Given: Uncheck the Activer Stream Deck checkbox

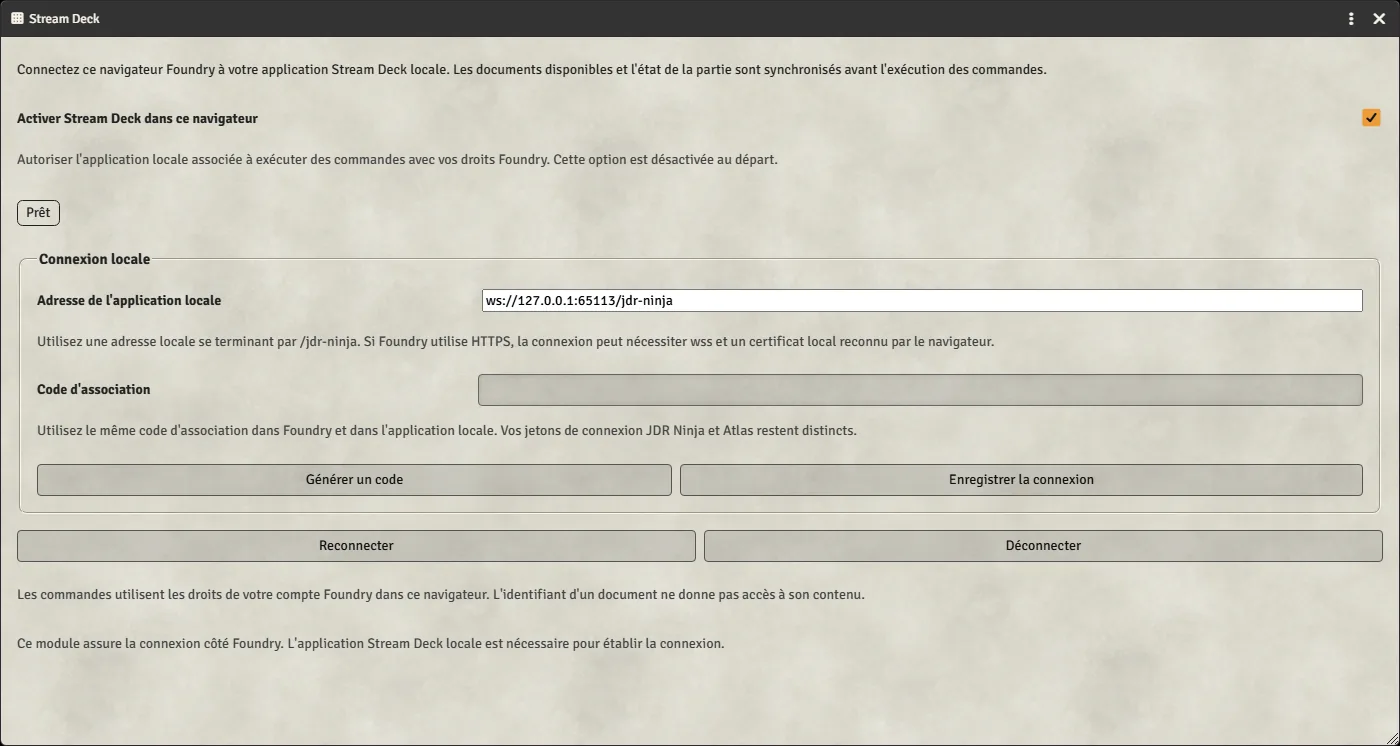Looking at the screenshot, I should pos(1371,118).
